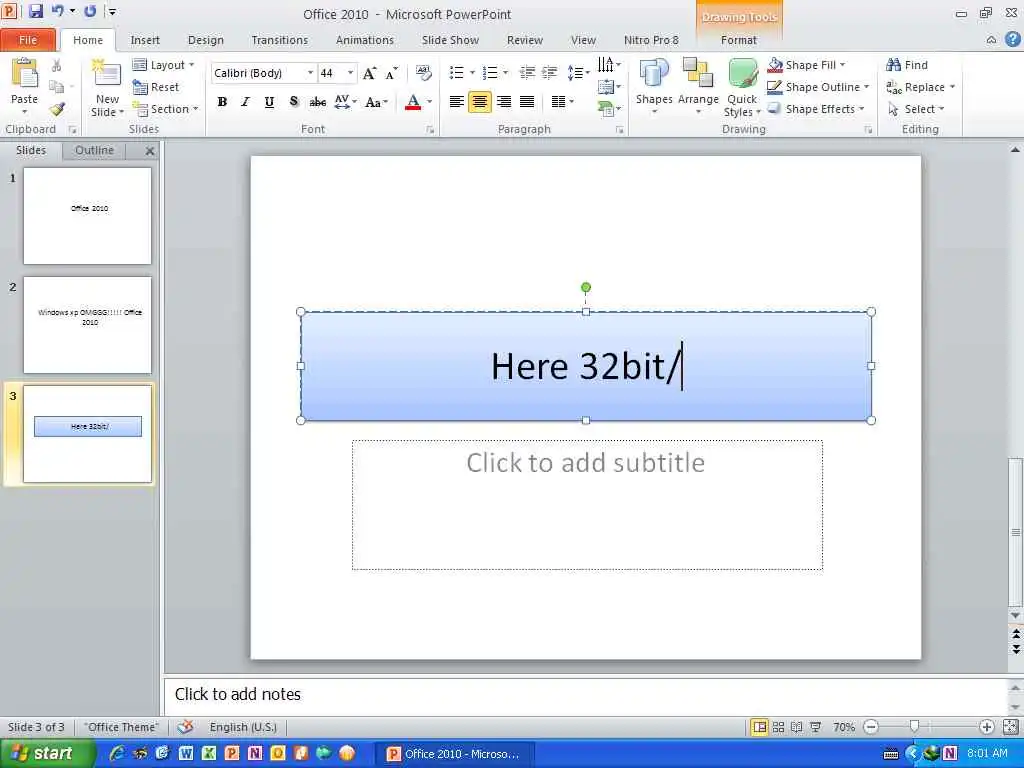1024x768 pixels.
Task: Switch to the Animations ribbon tab
Action: tap(364, 40)
